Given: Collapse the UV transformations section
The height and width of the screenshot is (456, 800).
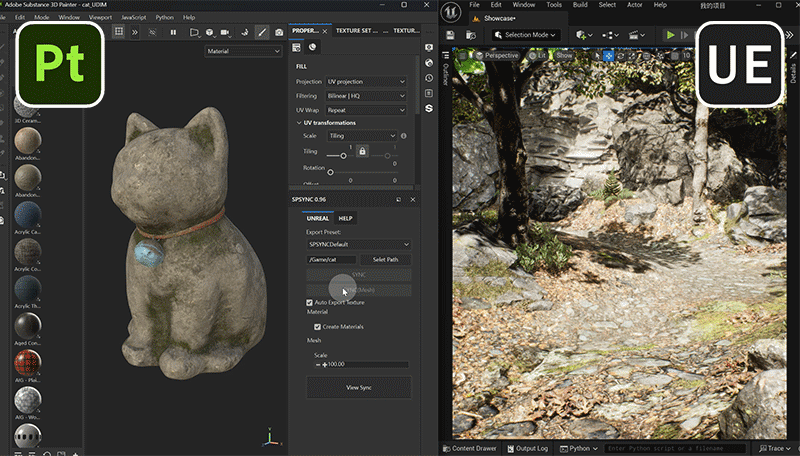Looking at the screenshot, I should click(299, 123).
